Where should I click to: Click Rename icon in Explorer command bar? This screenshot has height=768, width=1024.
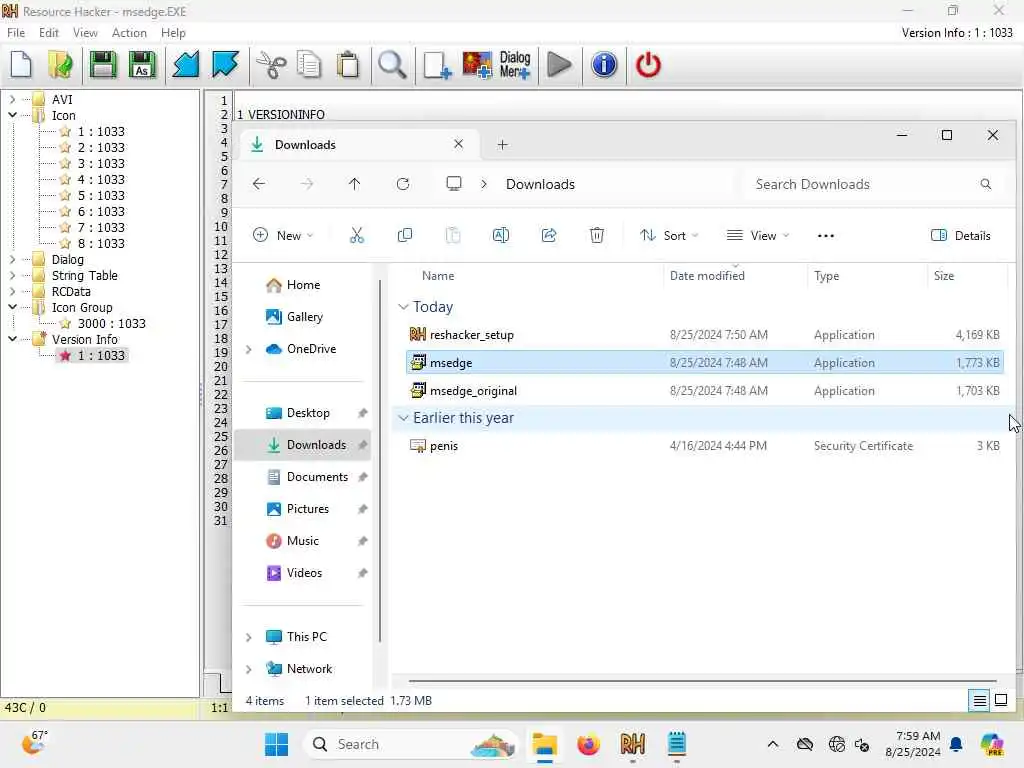pyautogui.click(x=501, y=235)
